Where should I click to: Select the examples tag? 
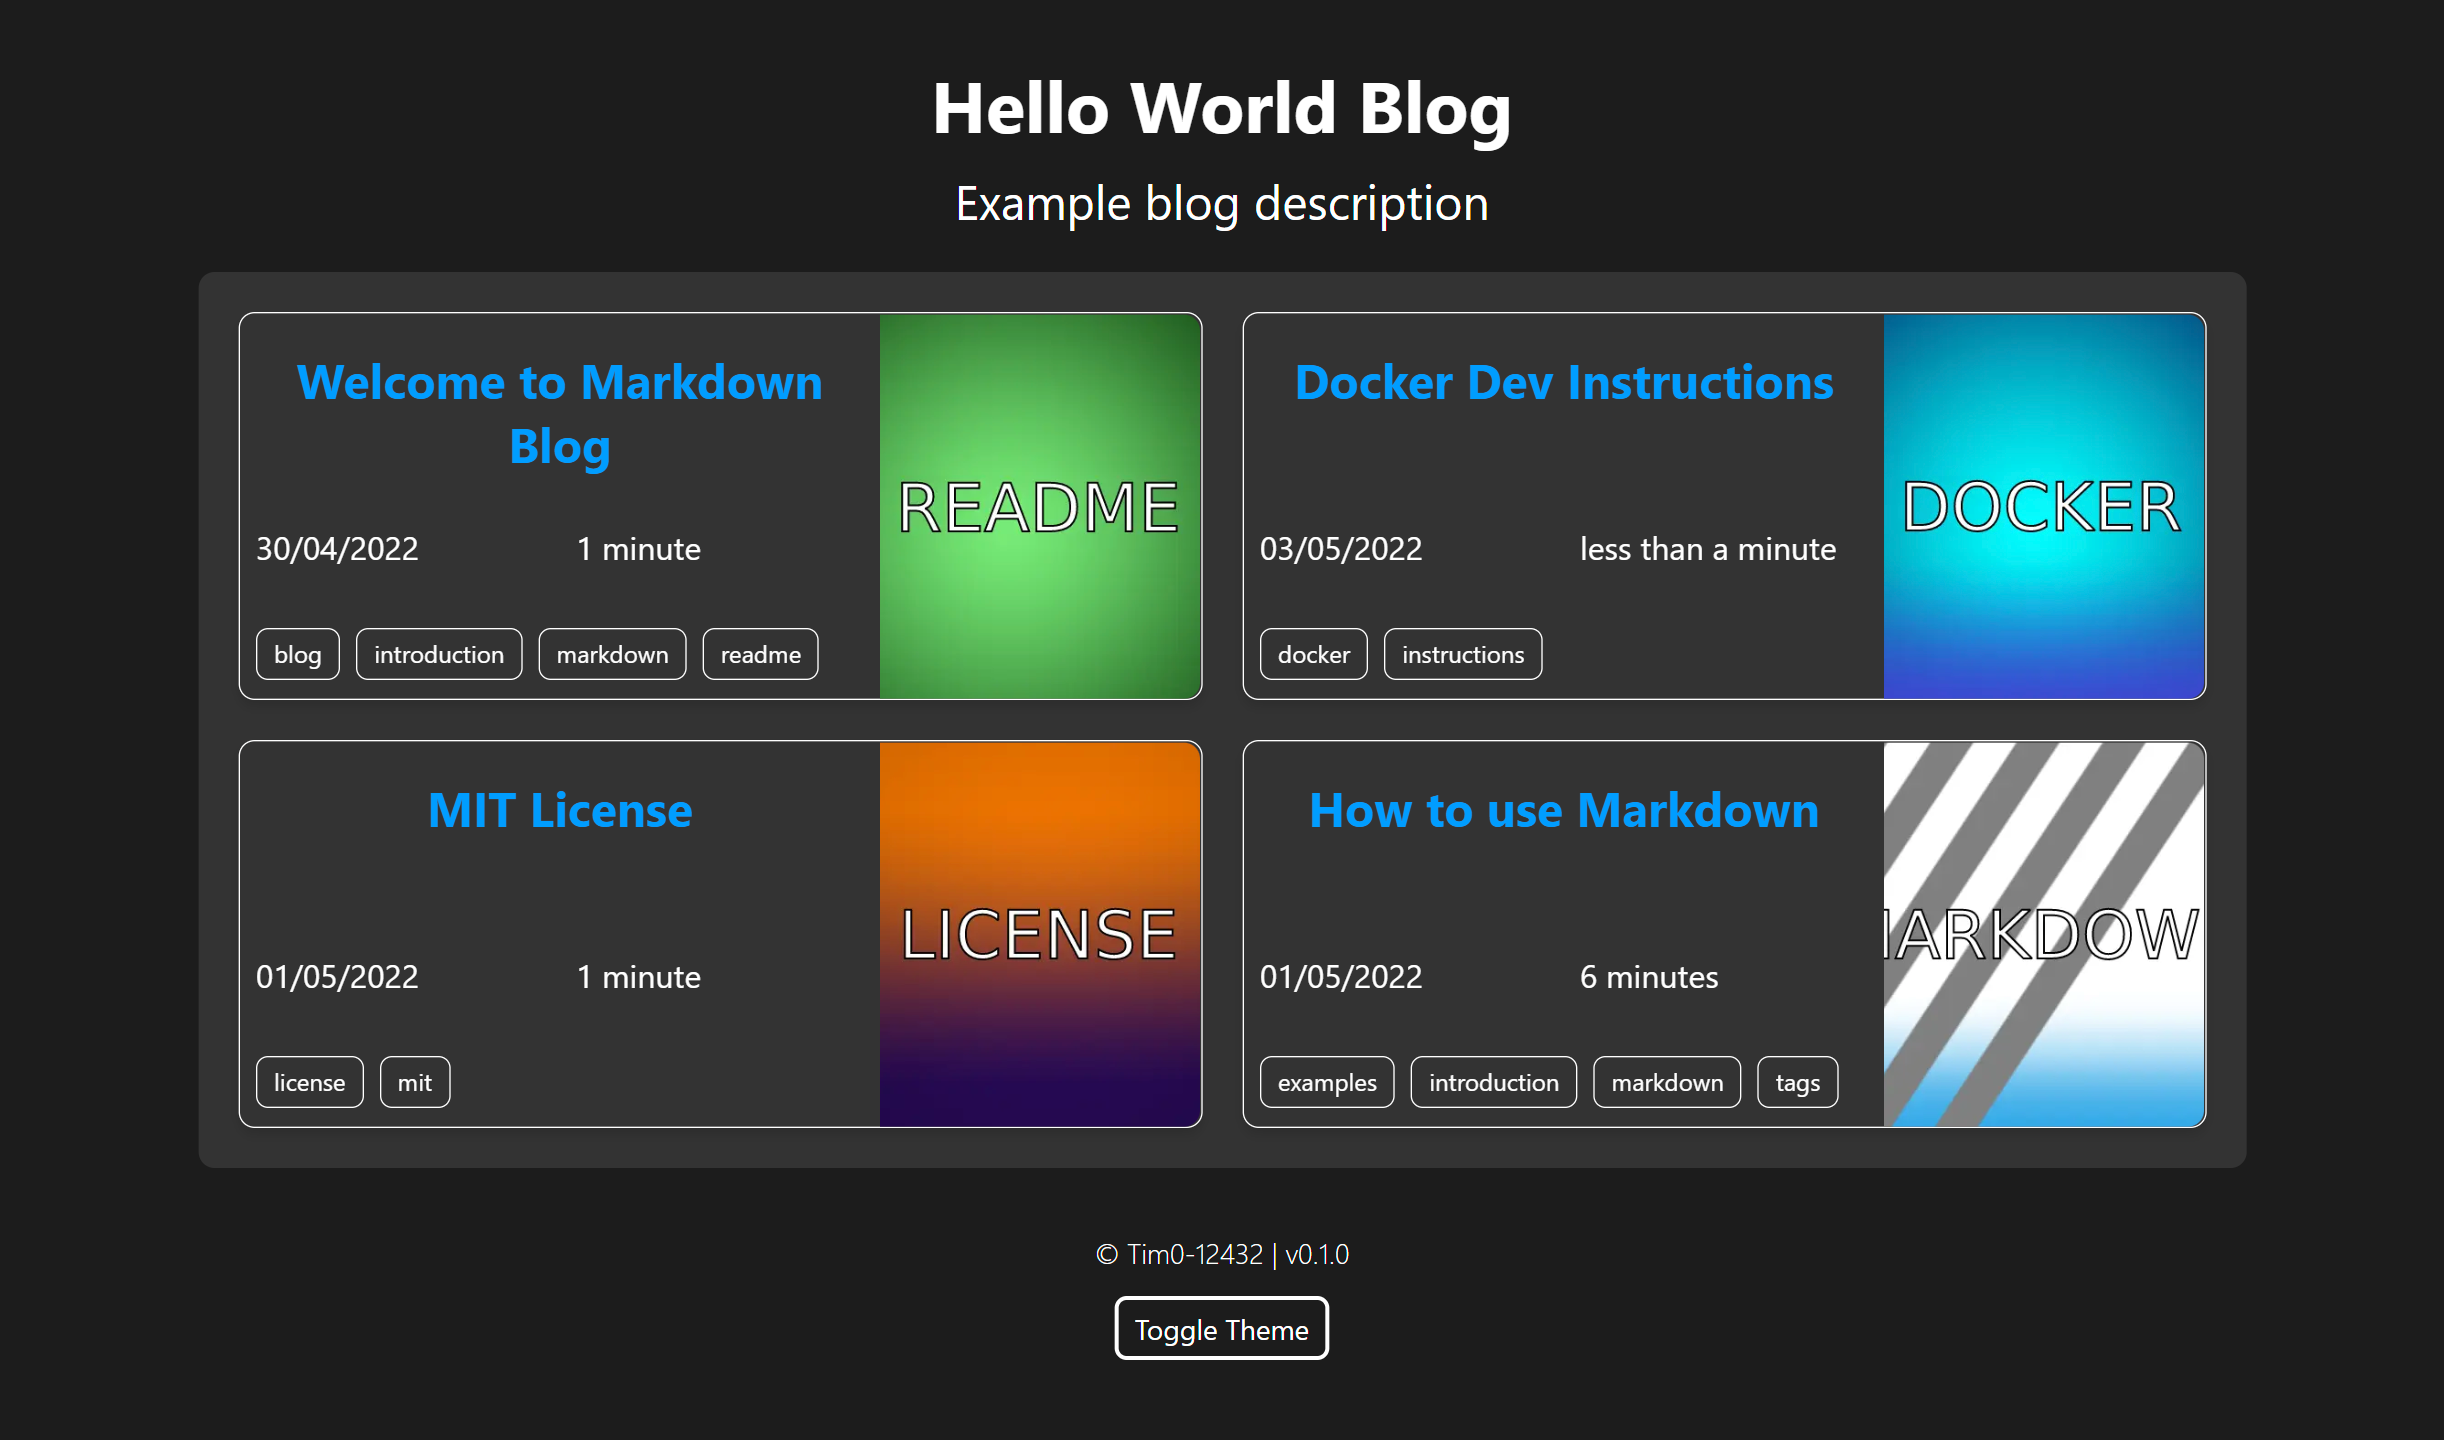click(1326, 1083)
